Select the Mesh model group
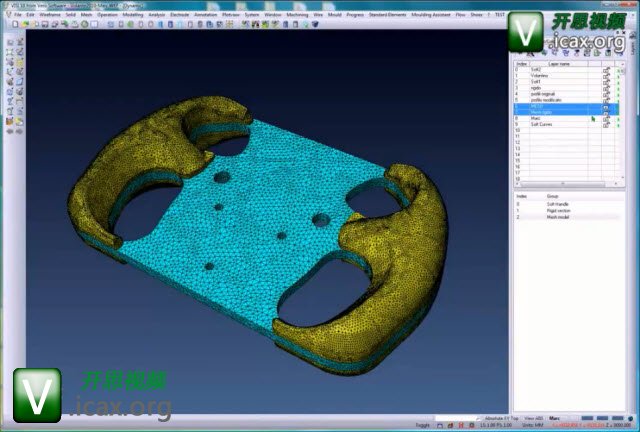The image size is (640, 432). pos(558,217)
